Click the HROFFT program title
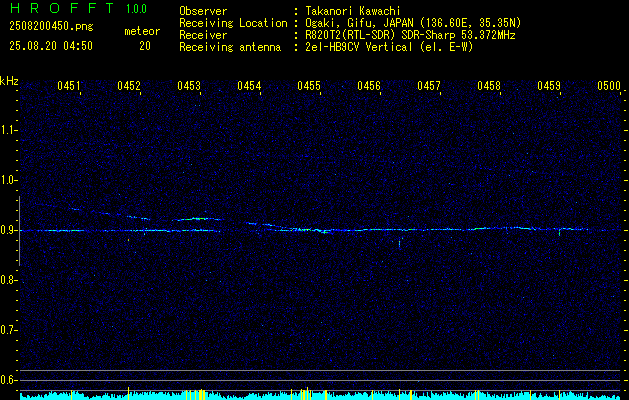629x400 pixels. click(x=62, y=8)
